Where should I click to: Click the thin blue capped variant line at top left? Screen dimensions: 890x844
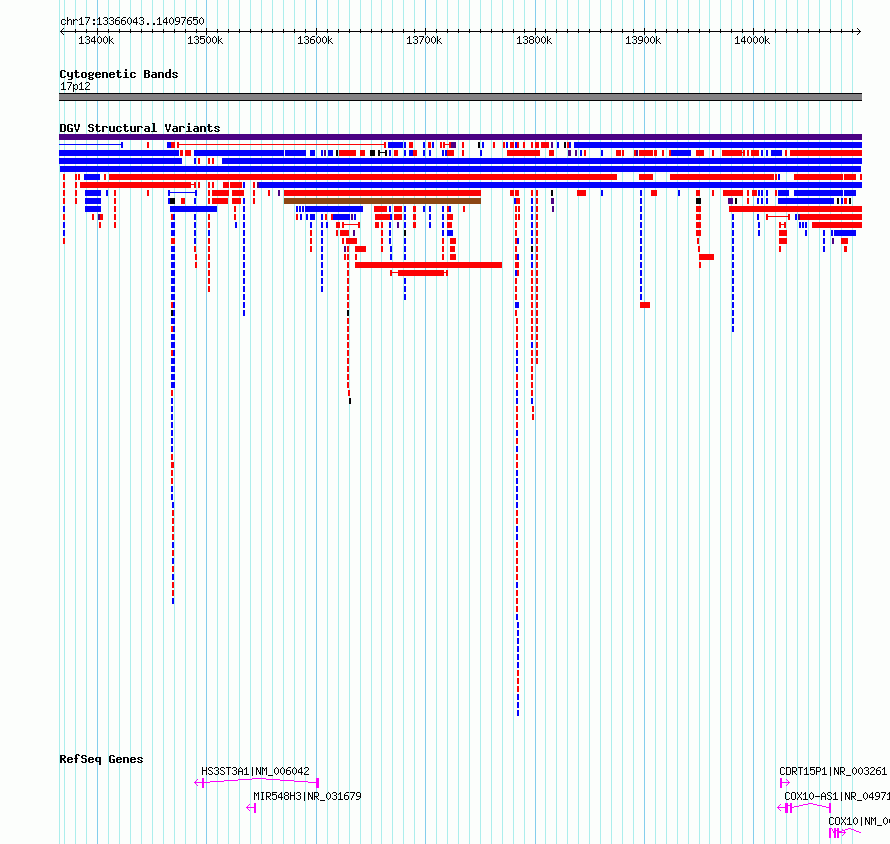tap(91, 145)
